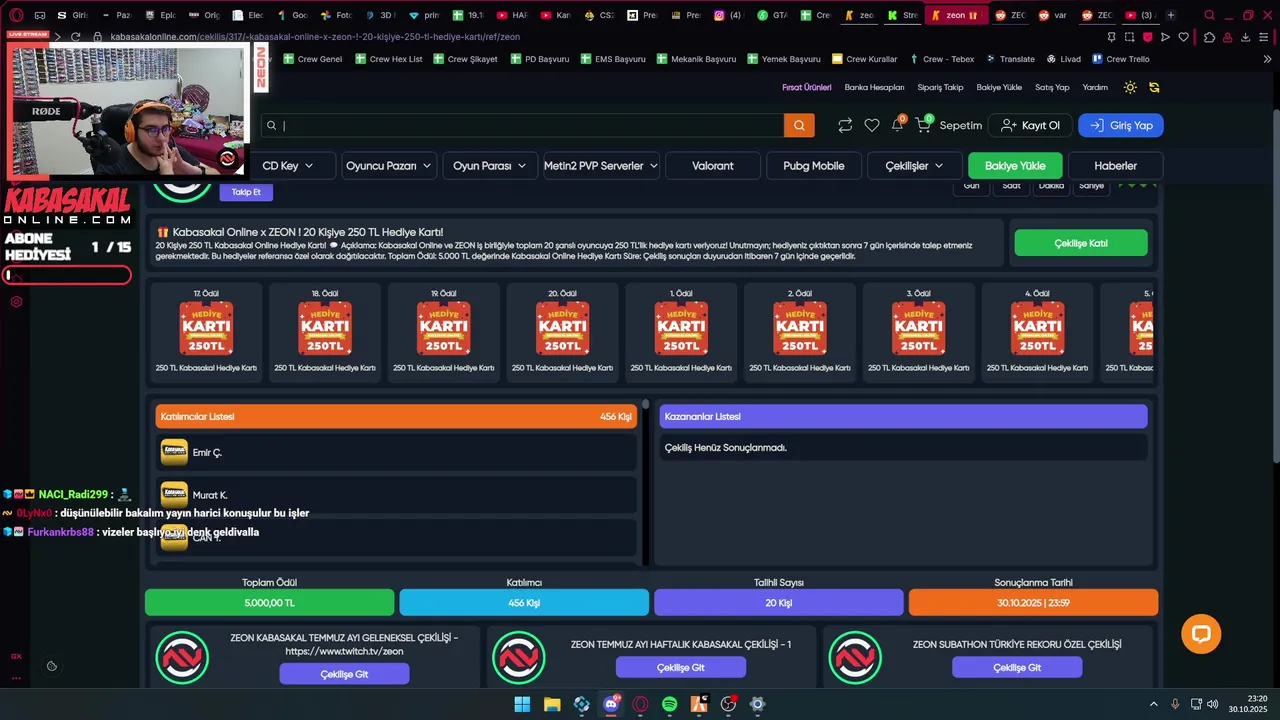
Task: Select the 1. Ödül gift card thumbnail
Action: pos(681,330)
